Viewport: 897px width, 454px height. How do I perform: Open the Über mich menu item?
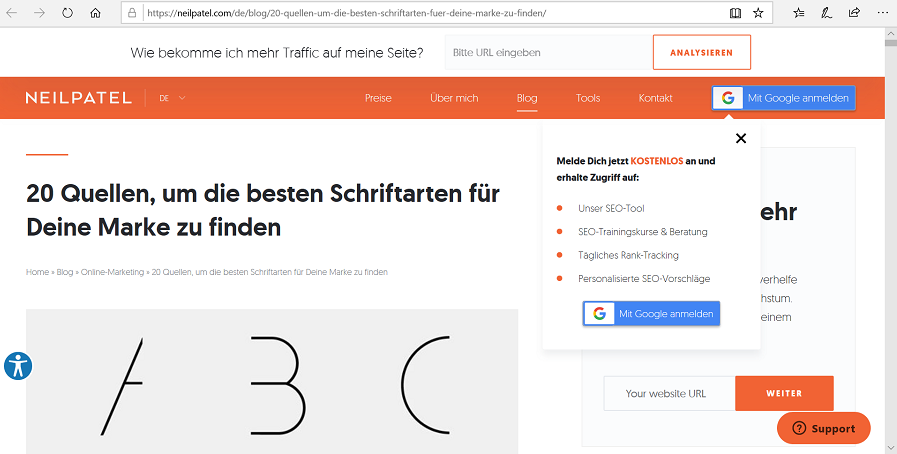point(454,98)
